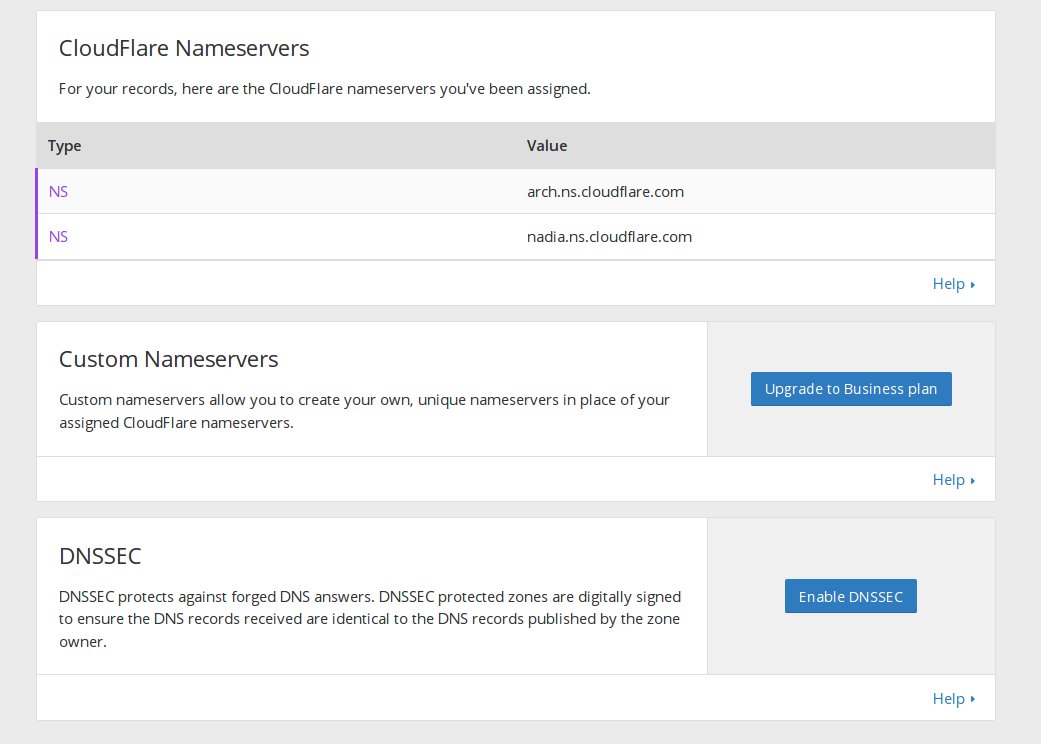The height and width of the screenshot is (744, 1041).
Task: Click NS type in nadia.ns.cloudflare.com row
Action: 58,237
